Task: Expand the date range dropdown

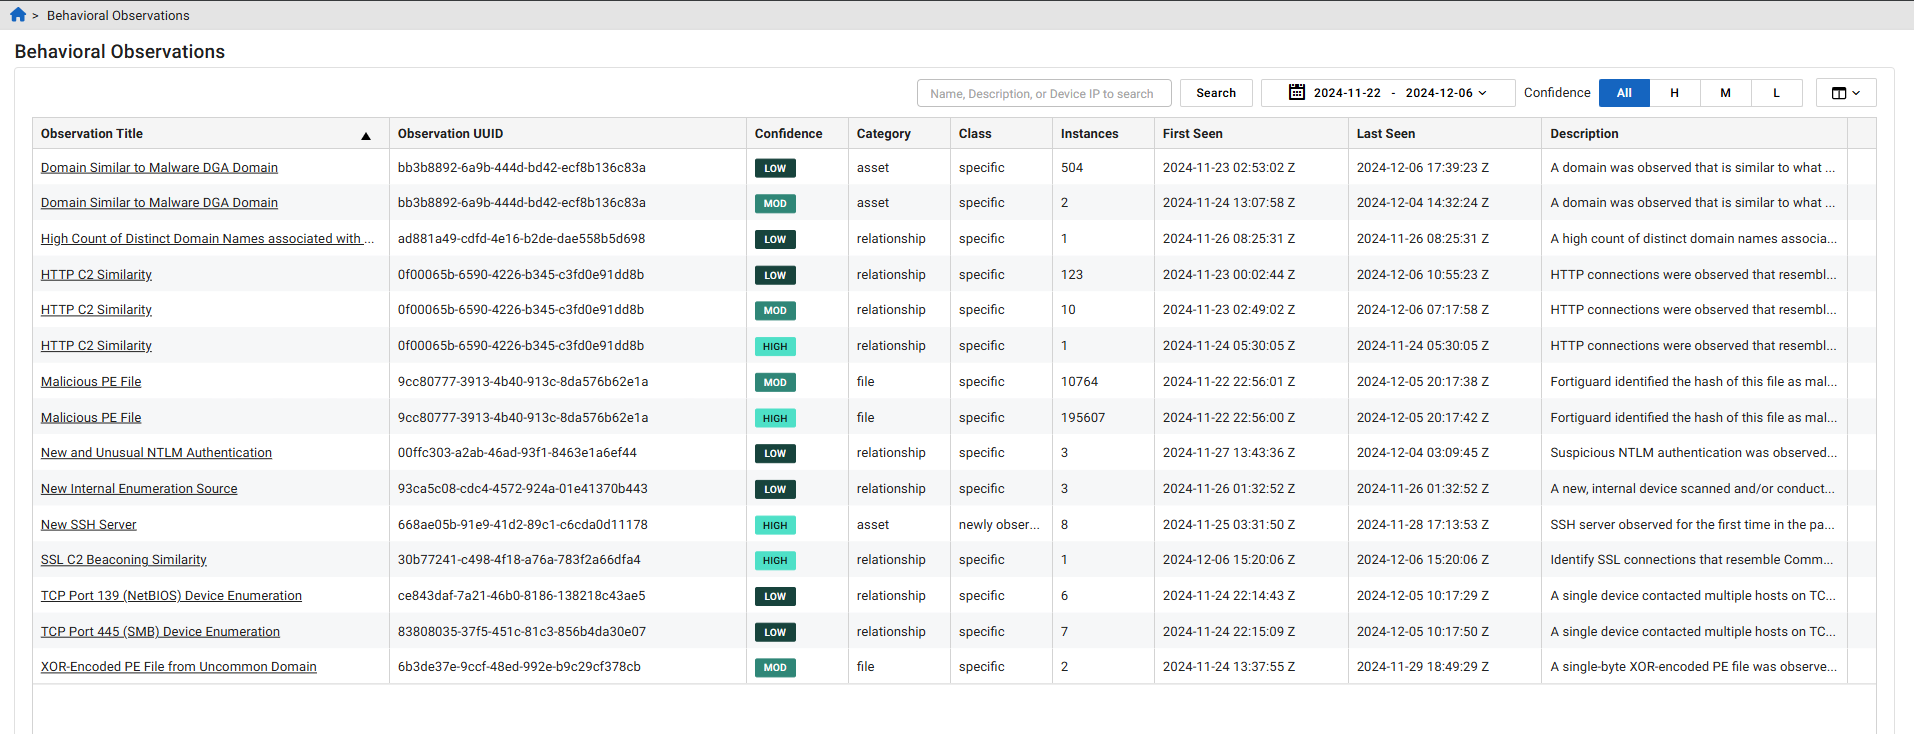Action: [x=1483, y=93]
